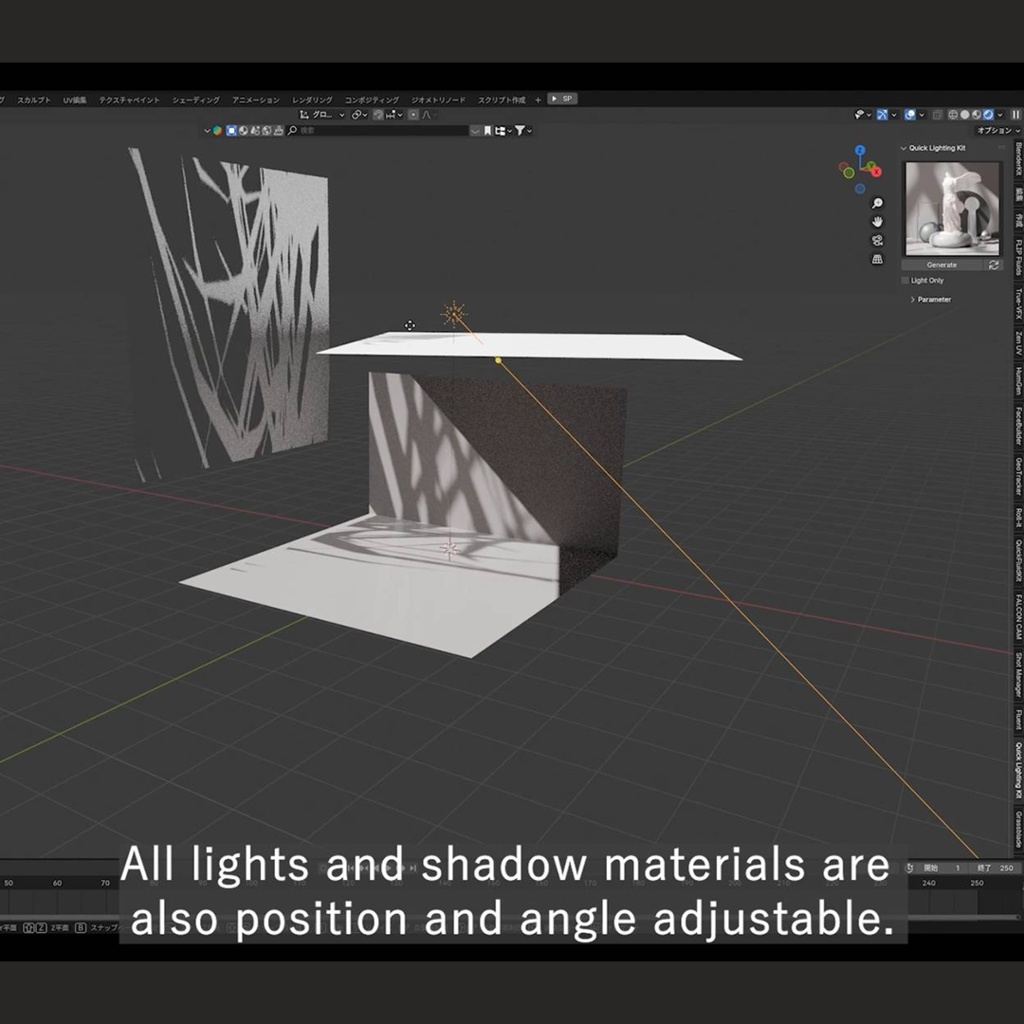Toggle Show Gizmos visibility

click(883, 115)
